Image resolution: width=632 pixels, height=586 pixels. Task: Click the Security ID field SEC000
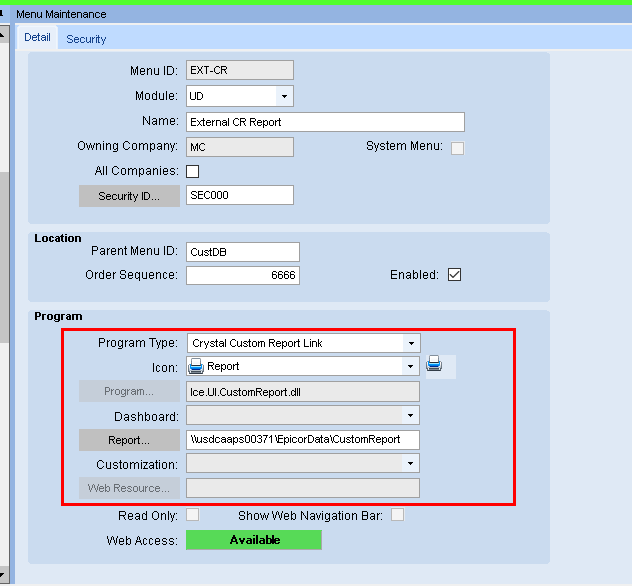coord(240,195)
